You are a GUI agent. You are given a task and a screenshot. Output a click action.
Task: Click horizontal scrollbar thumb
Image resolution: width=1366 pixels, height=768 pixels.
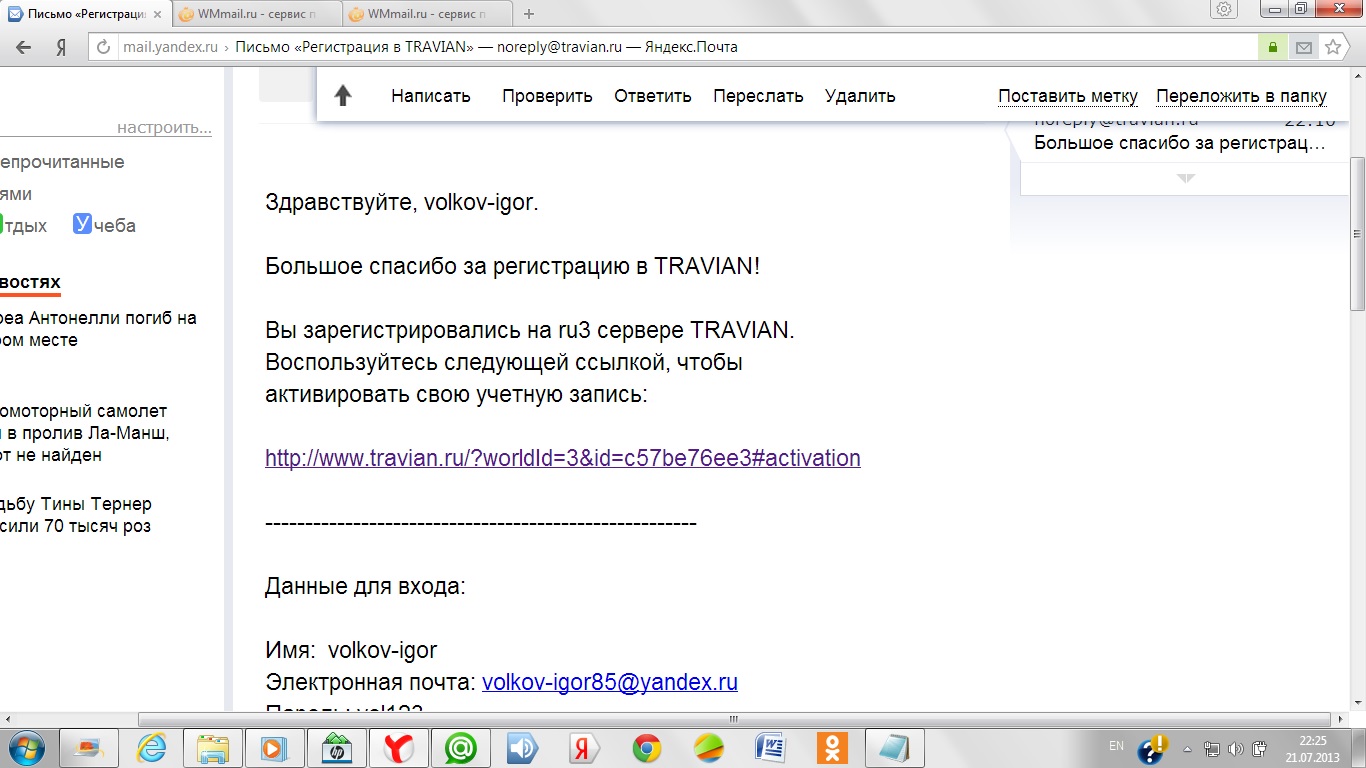tap(734, 719)
